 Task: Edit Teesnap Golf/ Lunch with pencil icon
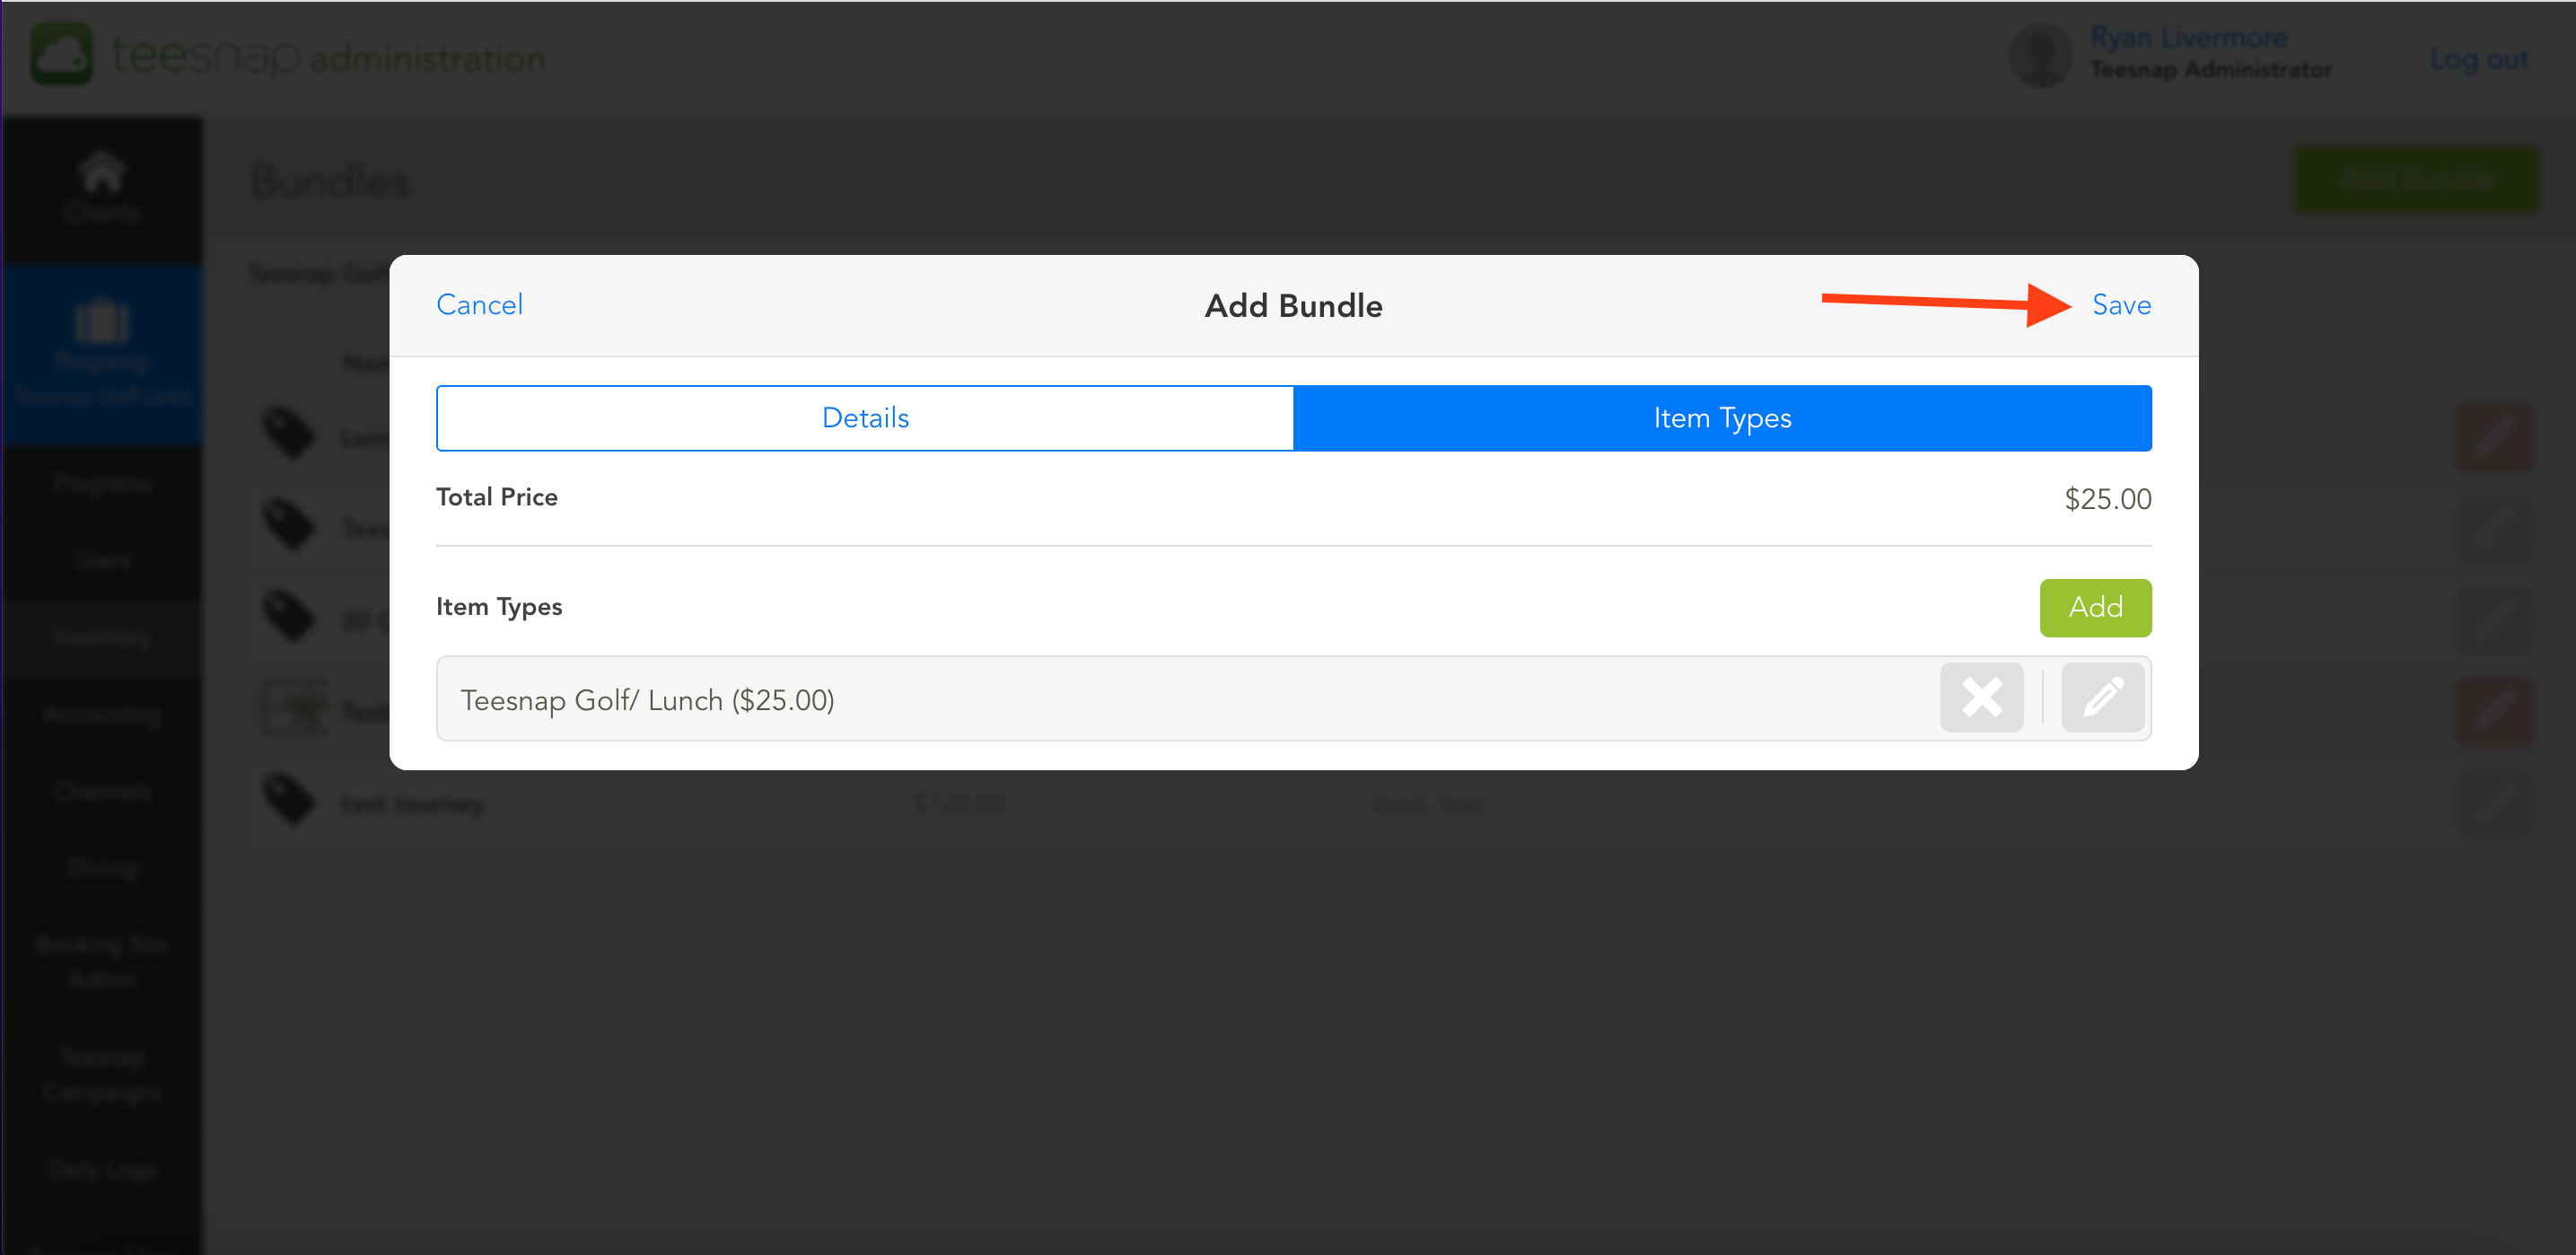point(2102,698)
